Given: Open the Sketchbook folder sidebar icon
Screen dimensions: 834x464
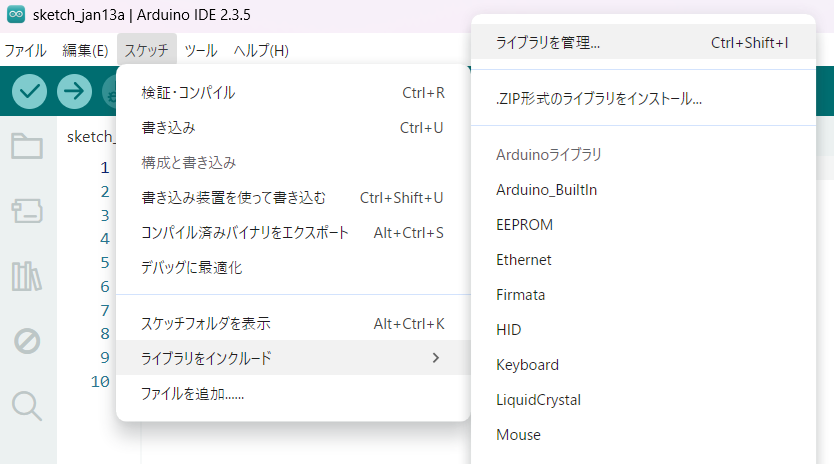Looking at the screenshot, I should click(x=27, y=147).
